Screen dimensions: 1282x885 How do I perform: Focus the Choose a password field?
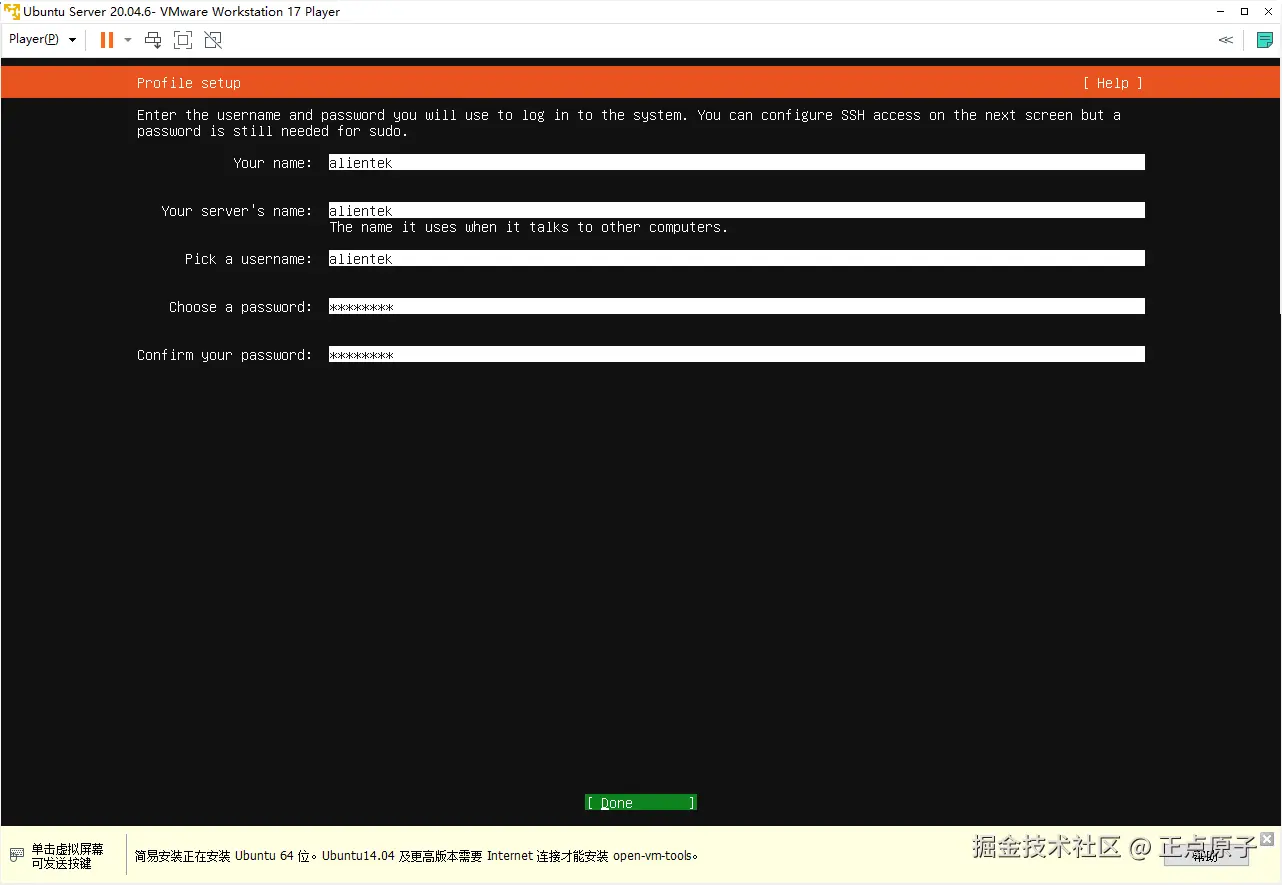(x=736, y=306)
